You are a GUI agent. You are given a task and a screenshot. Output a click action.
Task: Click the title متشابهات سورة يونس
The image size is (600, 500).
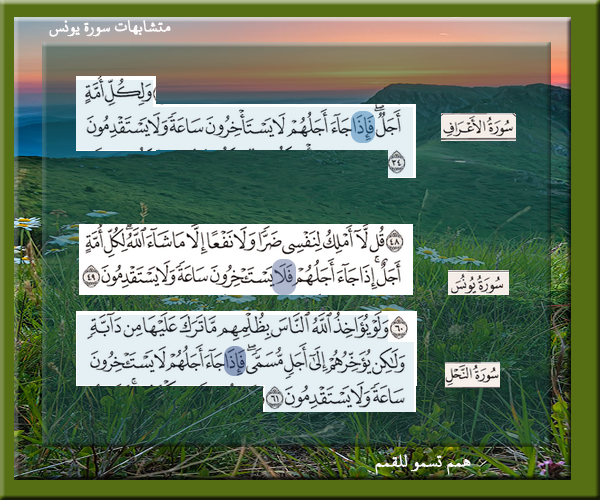pyautogui.click(x=109, y=29)
